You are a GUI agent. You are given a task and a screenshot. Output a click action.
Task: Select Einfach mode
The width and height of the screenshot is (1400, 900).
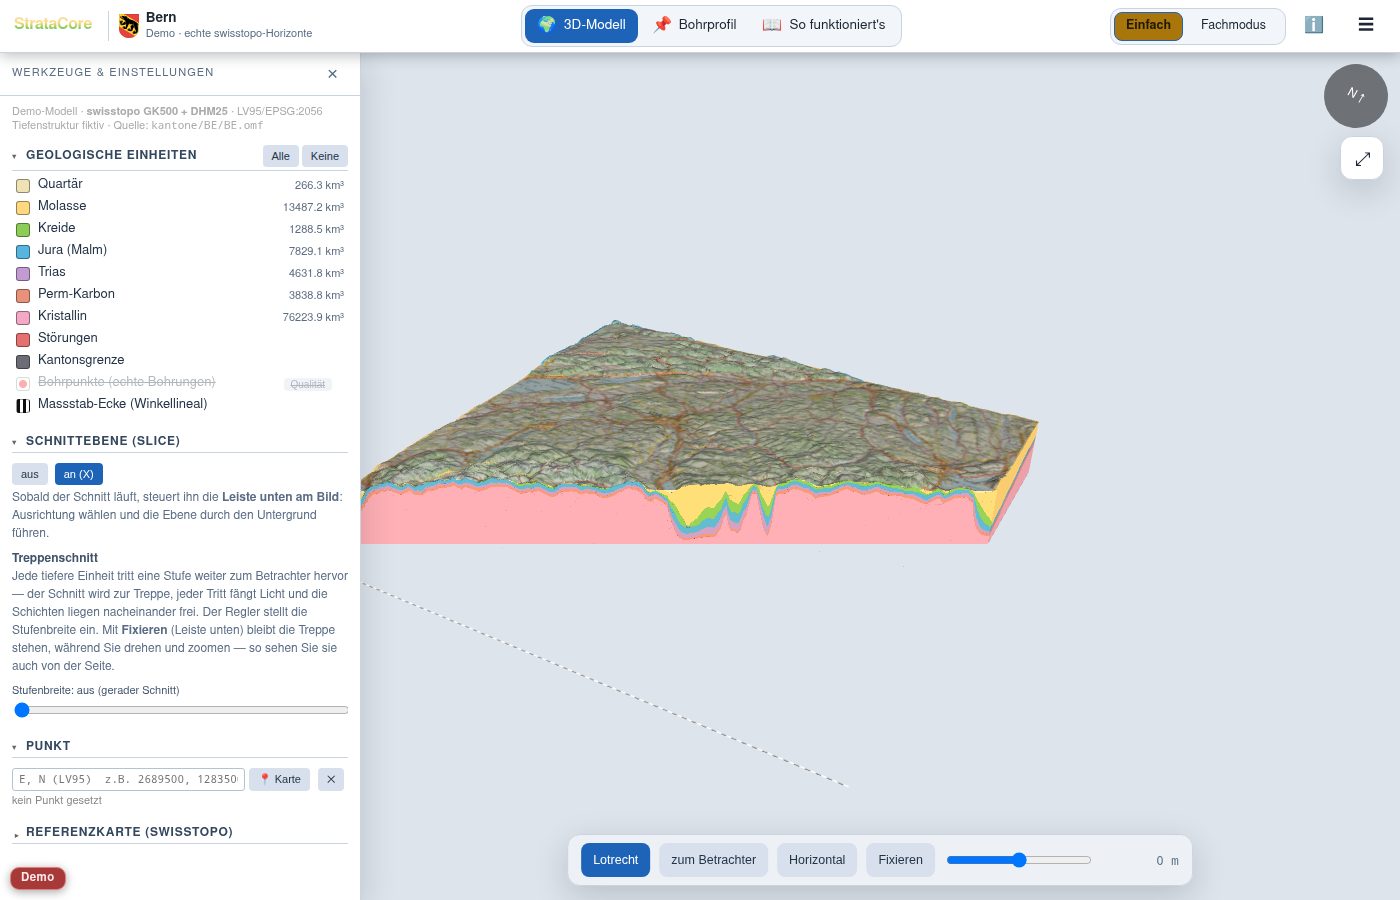tap(1148, 25)
